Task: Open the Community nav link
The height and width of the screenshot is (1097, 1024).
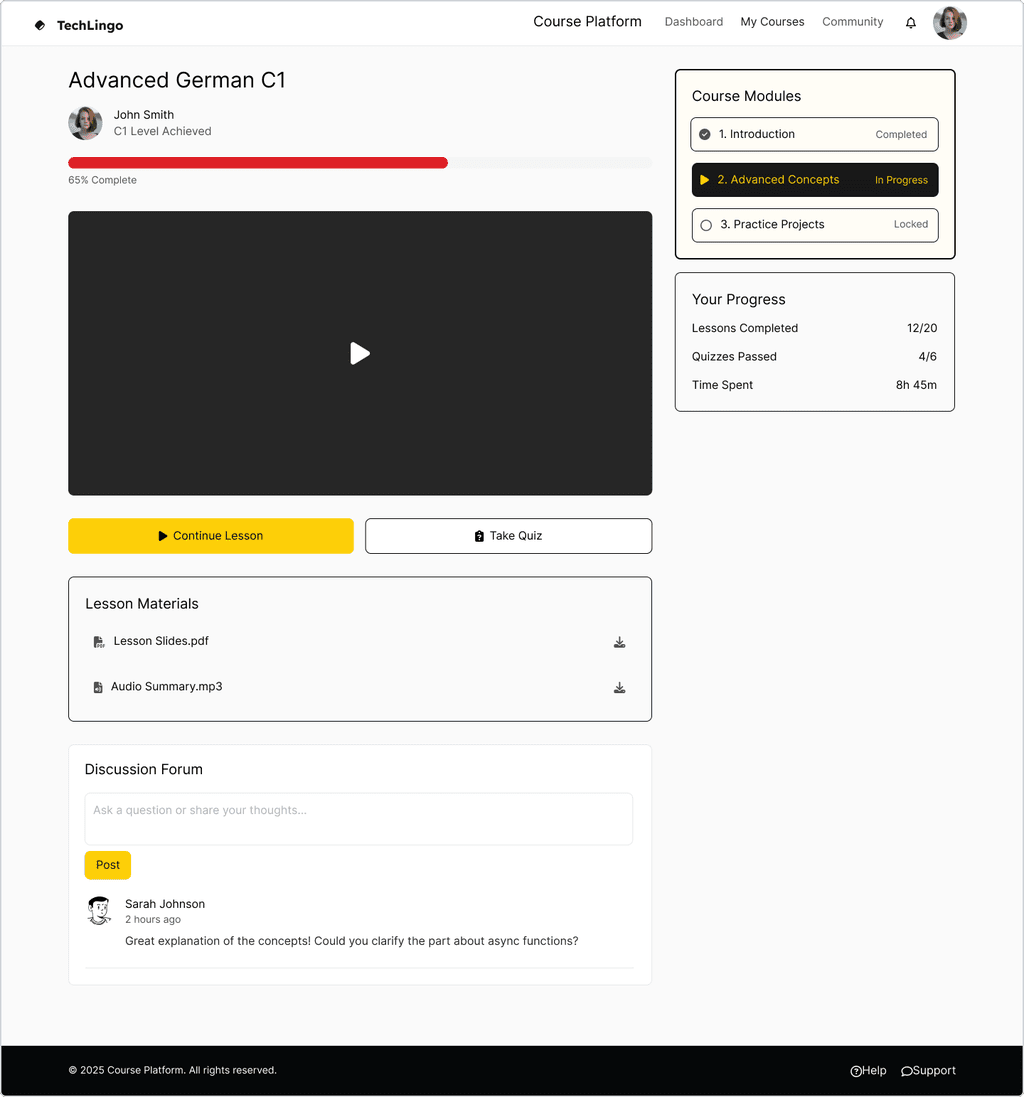Action: tap(853, 22)
